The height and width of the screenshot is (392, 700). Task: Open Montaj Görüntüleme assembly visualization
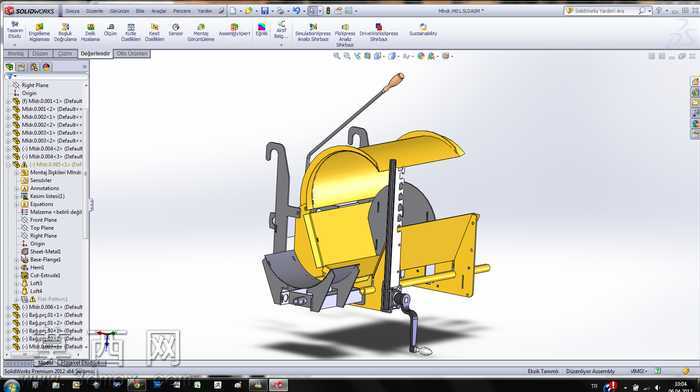pyautogui.click(x=201, y=33)
